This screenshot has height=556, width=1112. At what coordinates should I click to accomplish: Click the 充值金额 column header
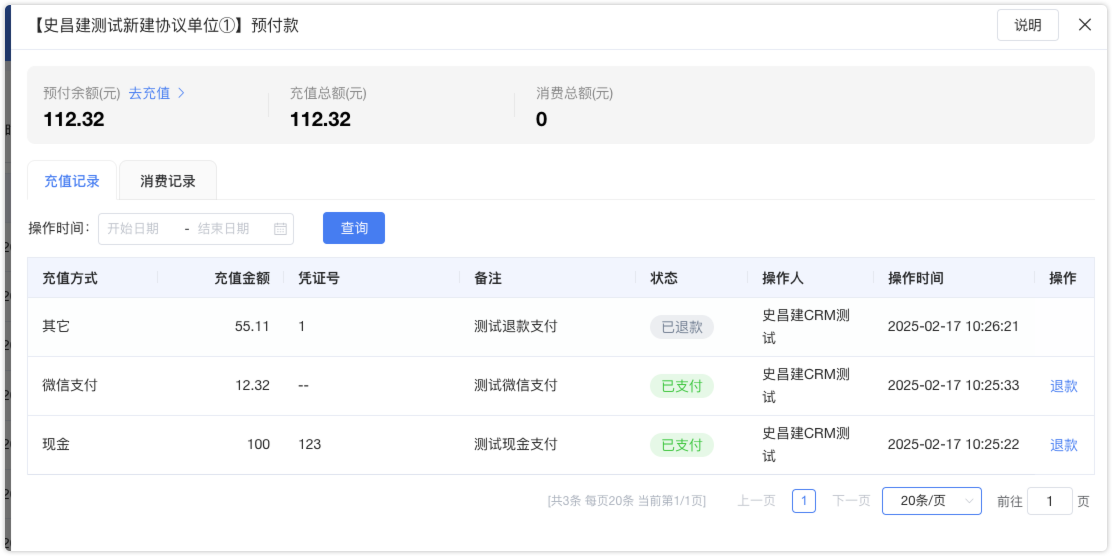click(x=242, y=278)
